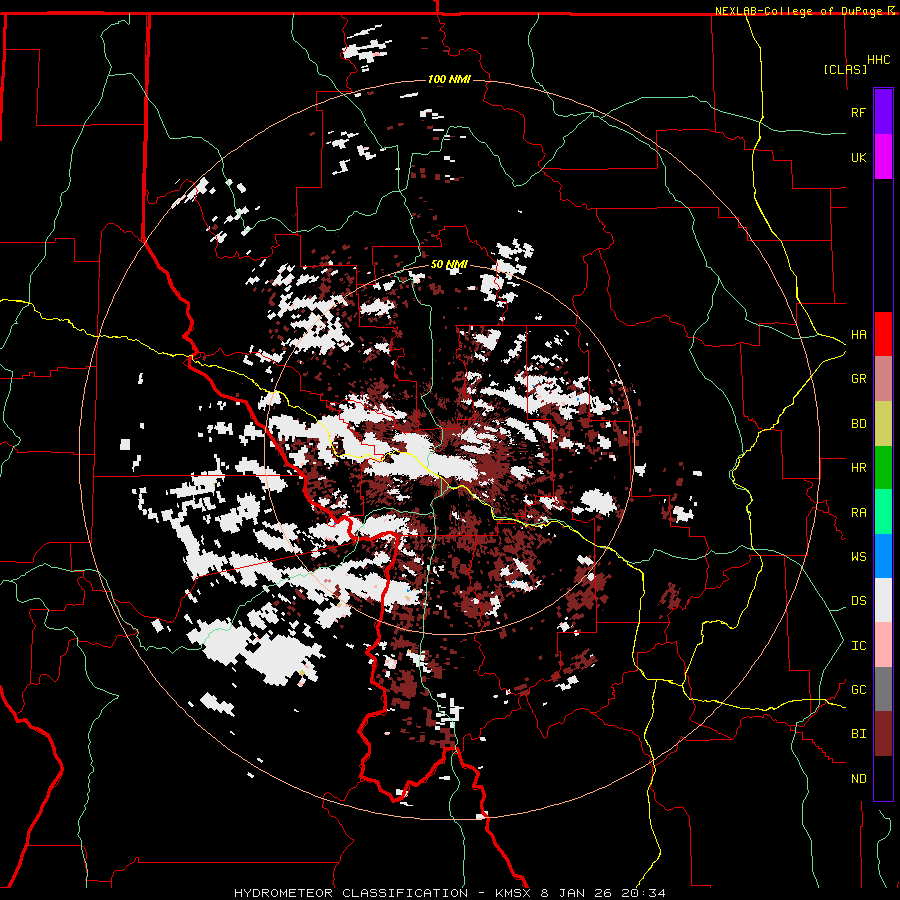Click the GC gray legend swatch
This screenshot has height=900, width=900.
click(x=883, y=689)
